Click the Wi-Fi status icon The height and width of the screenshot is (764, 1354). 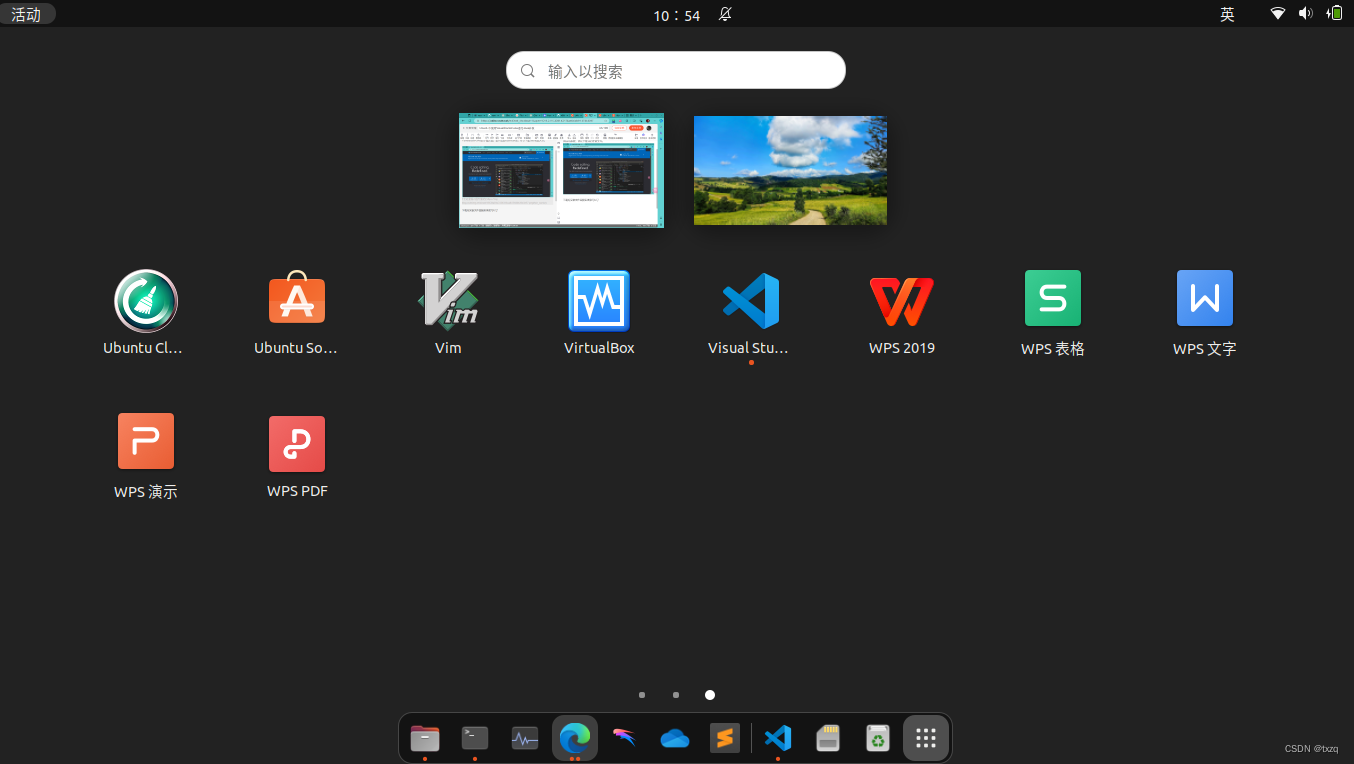(1278, 14)
